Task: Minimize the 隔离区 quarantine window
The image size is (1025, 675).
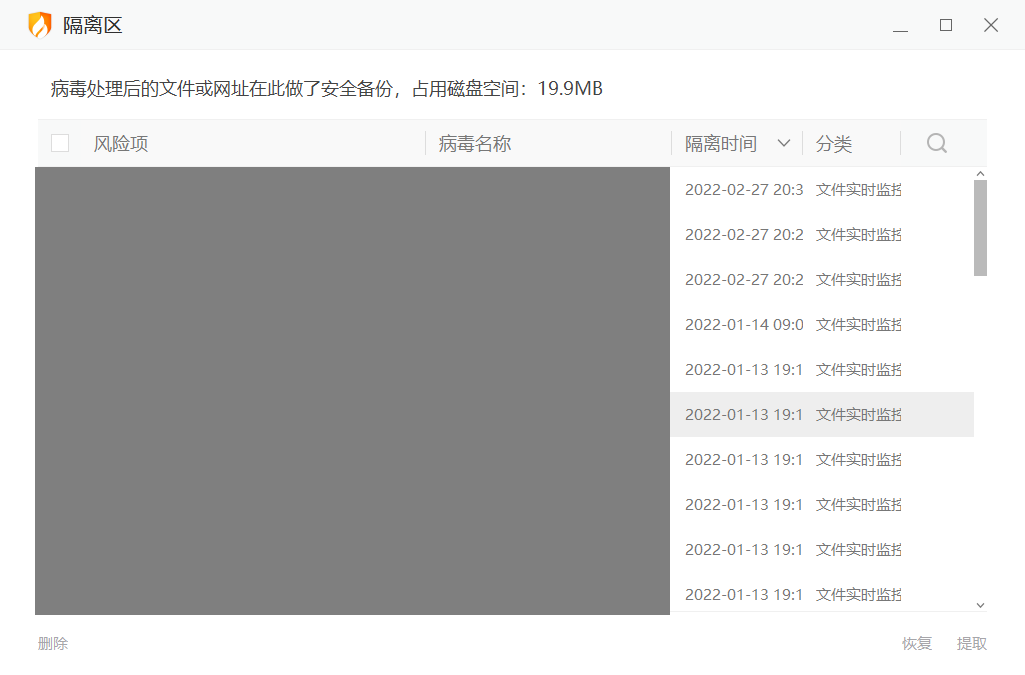Action: (x=900, y=25)
